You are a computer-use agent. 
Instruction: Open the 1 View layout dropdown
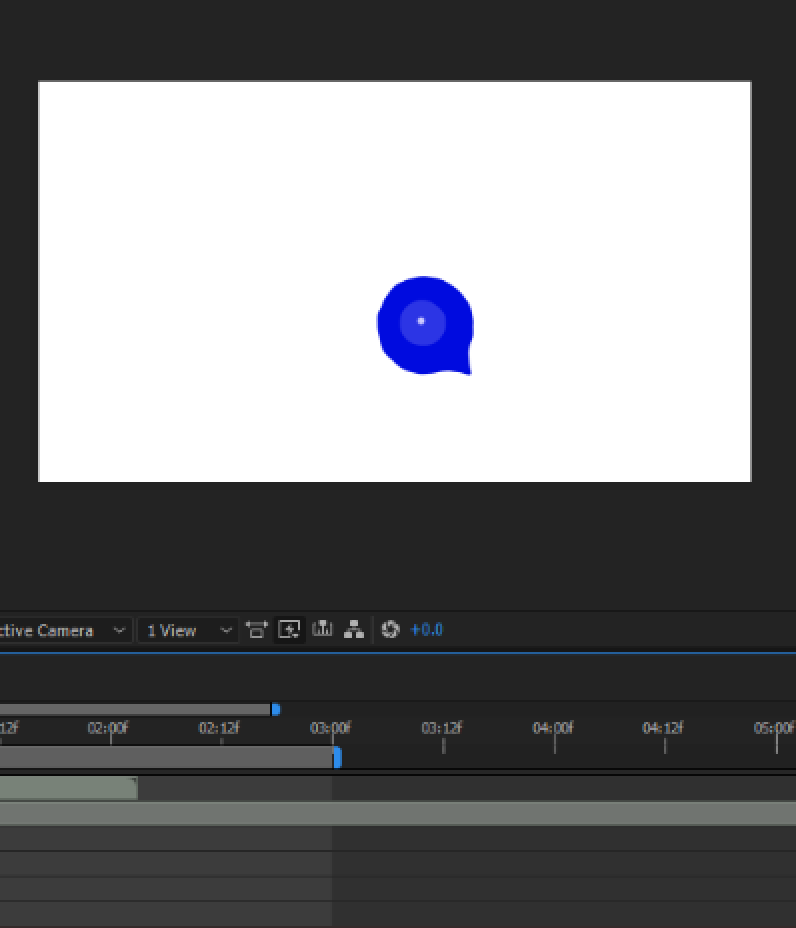click(x=188, y=631)
